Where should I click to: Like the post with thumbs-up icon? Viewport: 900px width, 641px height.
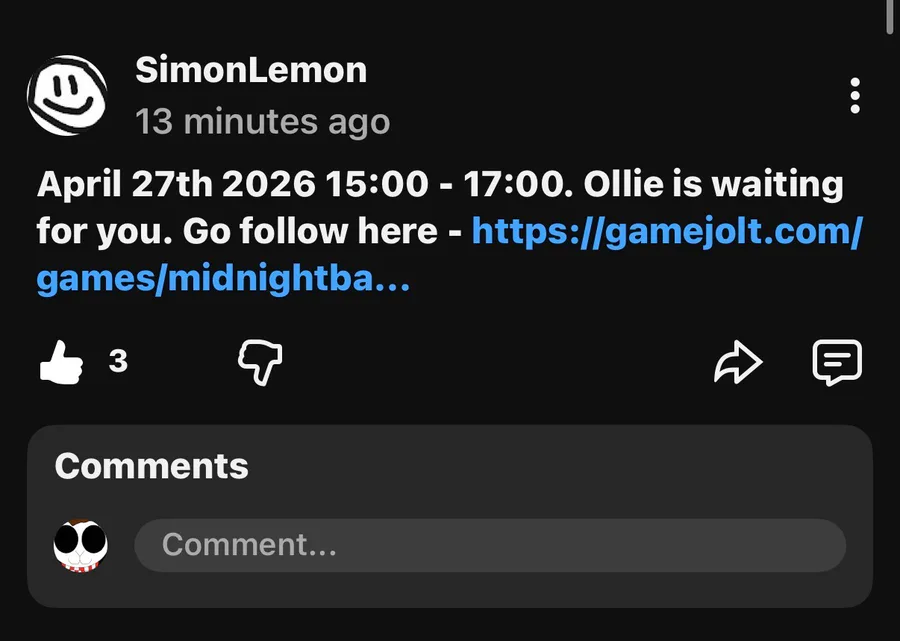coord(60,361)
